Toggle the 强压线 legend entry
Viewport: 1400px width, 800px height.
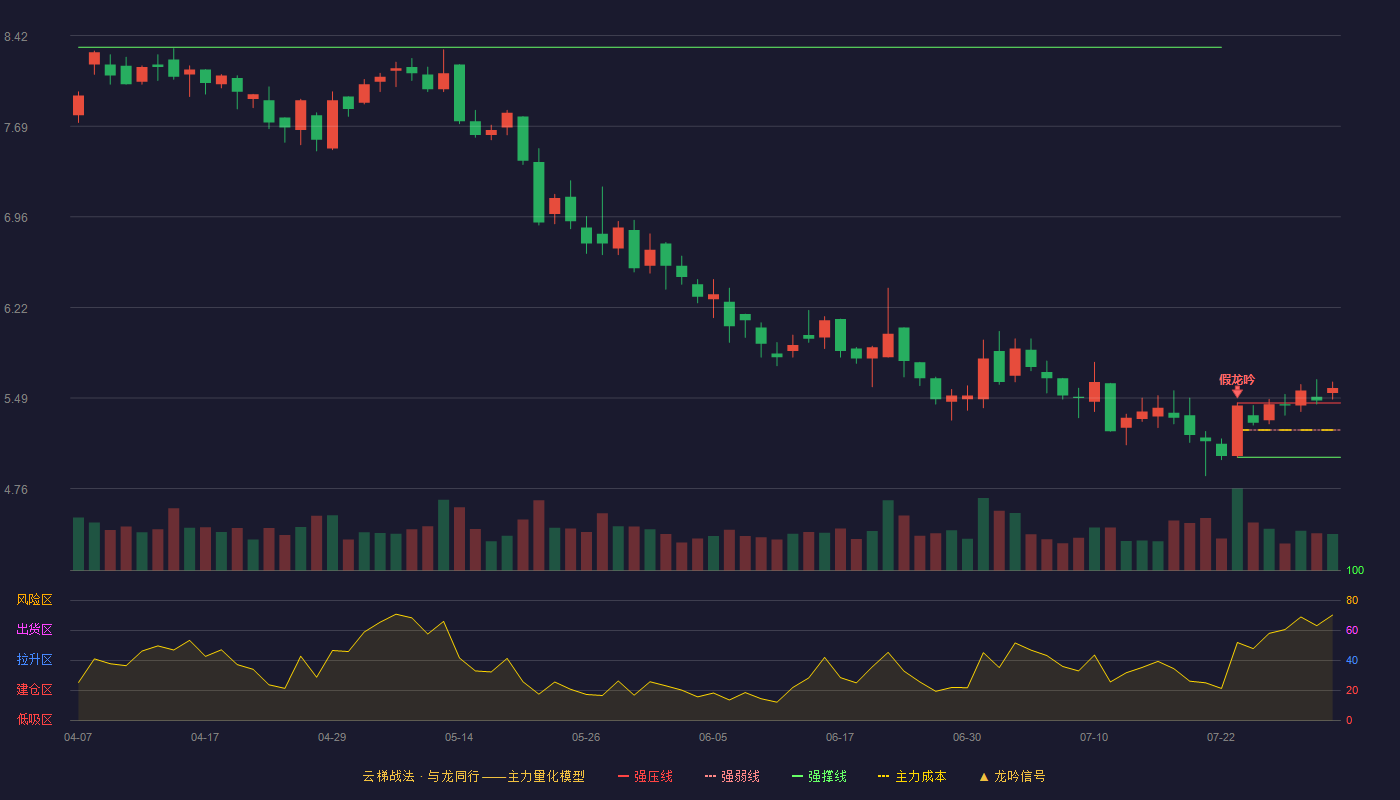[x=645, y=776]
